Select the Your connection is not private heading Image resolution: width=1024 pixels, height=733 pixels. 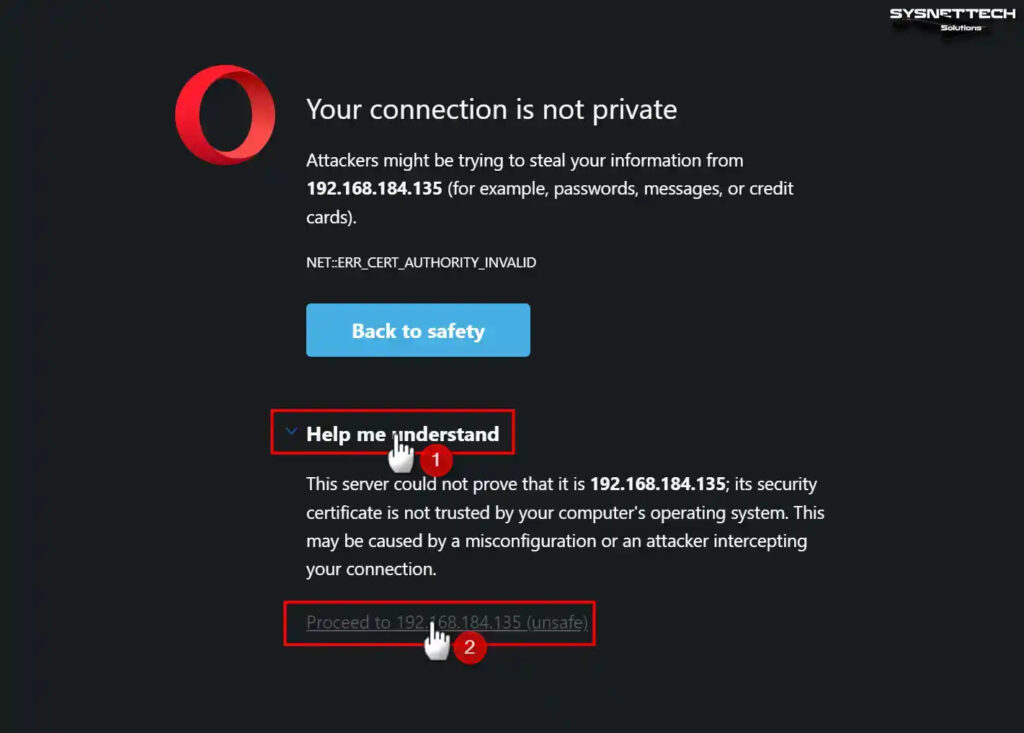tap(492, 110)
